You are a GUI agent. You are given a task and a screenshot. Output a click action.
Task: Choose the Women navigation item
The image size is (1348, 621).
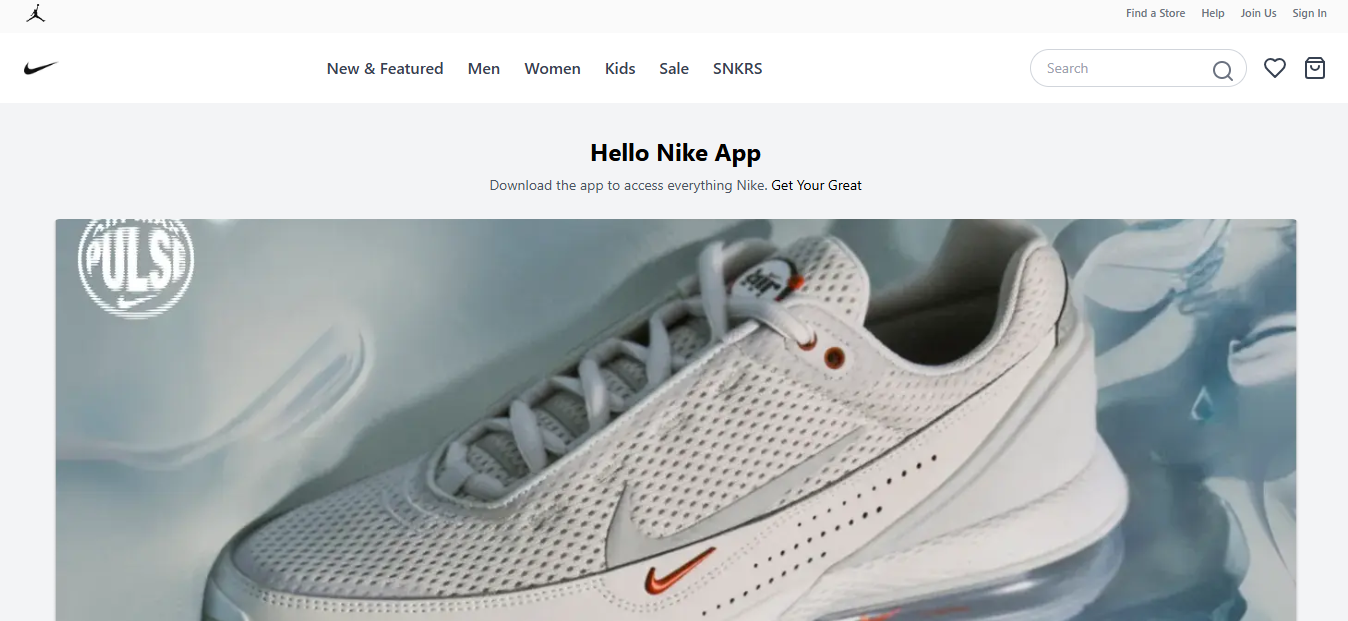(x=552, y=69)
